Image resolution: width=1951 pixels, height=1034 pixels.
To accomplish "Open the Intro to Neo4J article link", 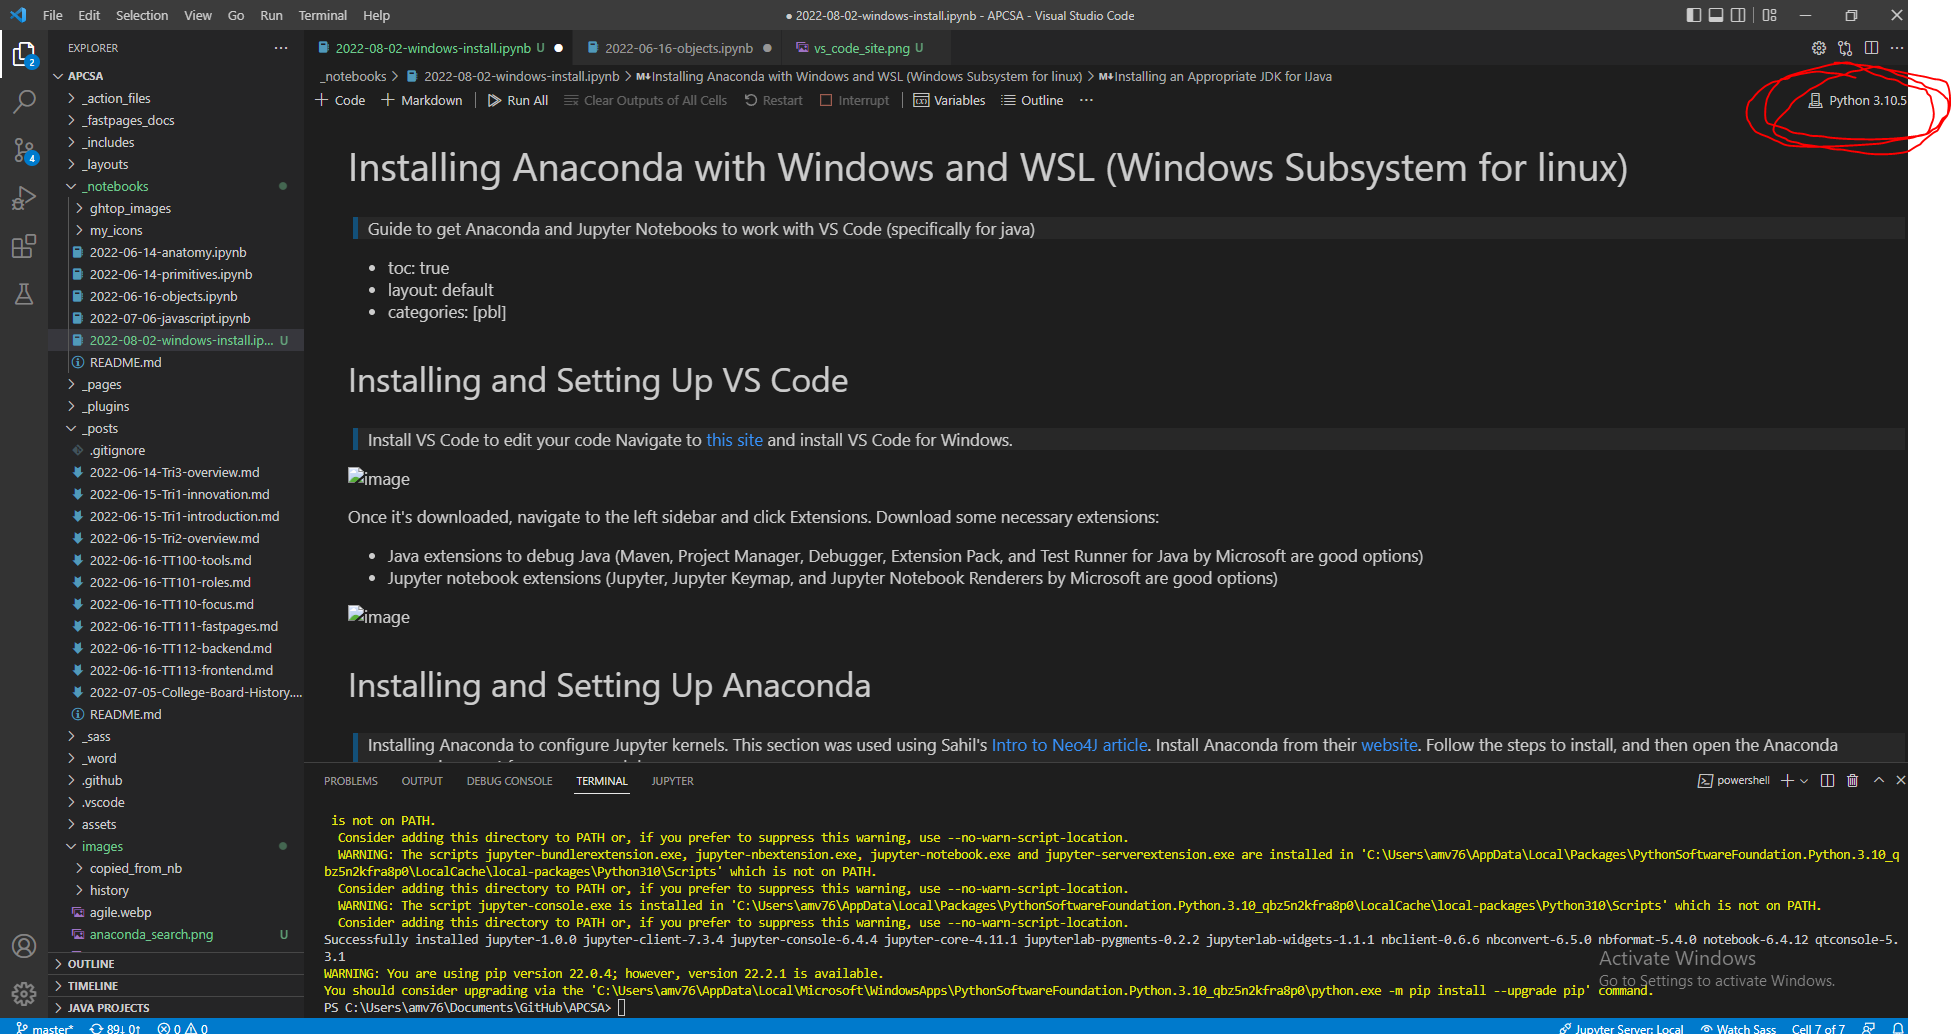I will 1069,745.
